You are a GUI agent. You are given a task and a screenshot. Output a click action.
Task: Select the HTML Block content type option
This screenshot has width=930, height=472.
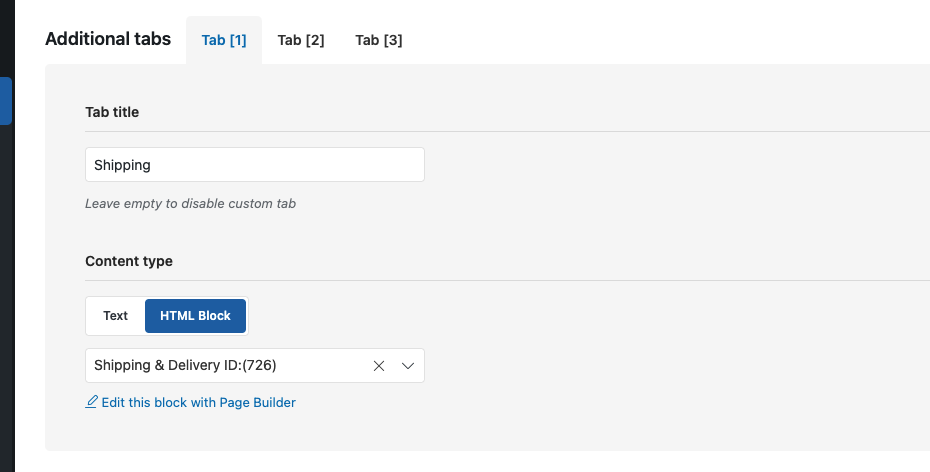tap(195, 316)
